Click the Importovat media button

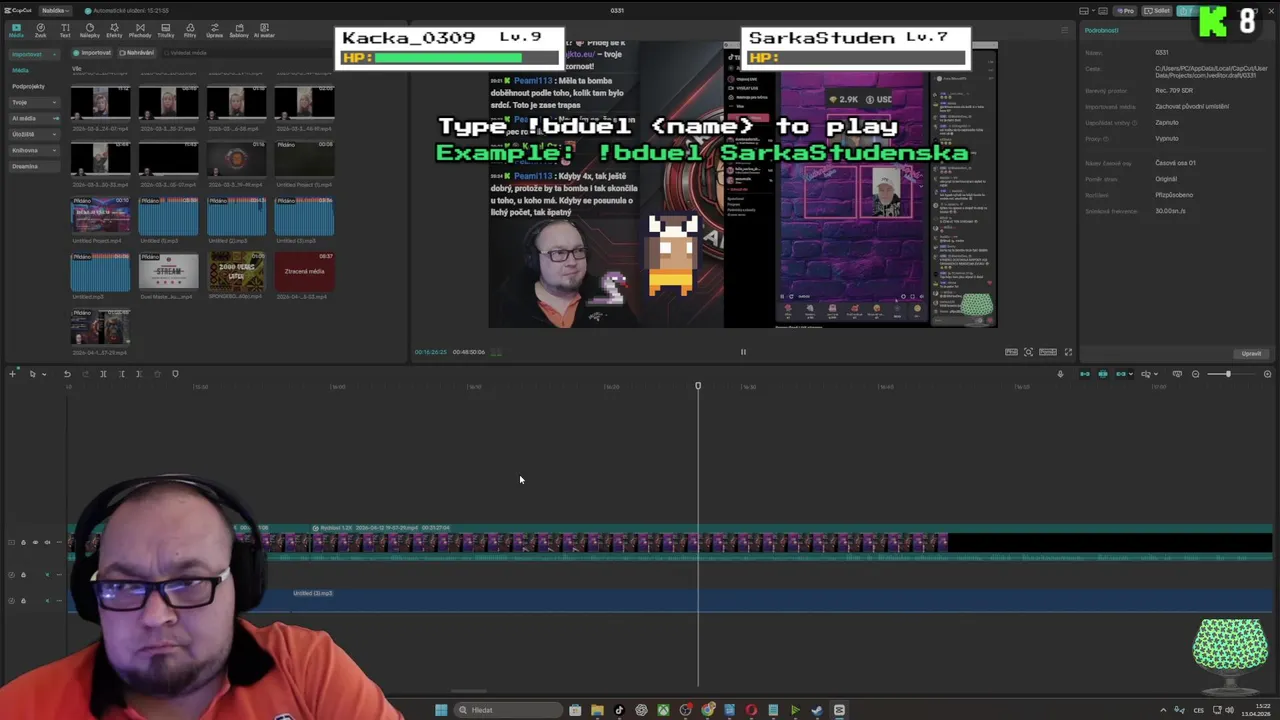tap(93, 53)
